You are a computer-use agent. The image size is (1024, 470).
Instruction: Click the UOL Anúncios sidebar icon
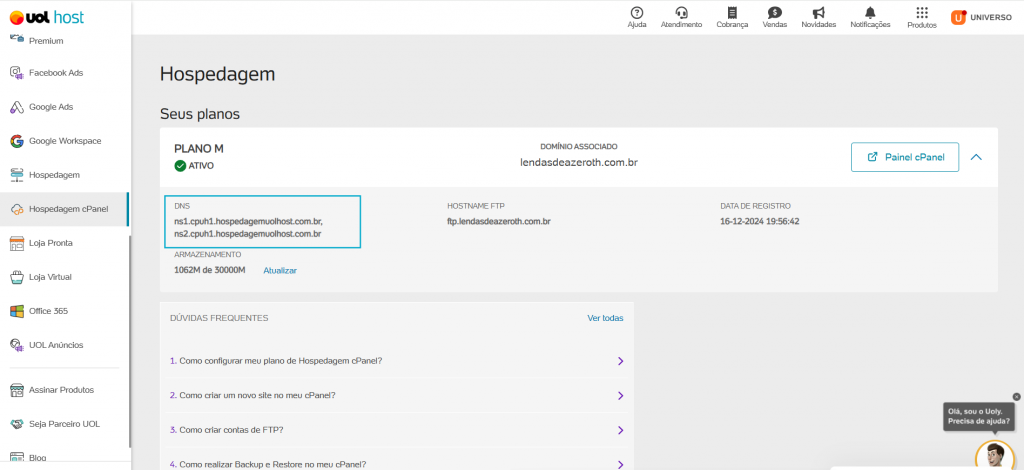[17, 345]
